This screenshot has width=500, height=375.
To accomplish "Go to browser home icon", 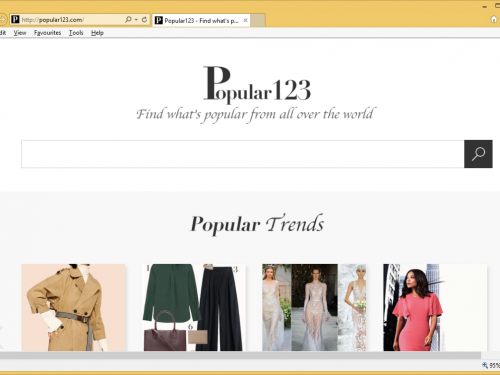I will coord(494,20).
